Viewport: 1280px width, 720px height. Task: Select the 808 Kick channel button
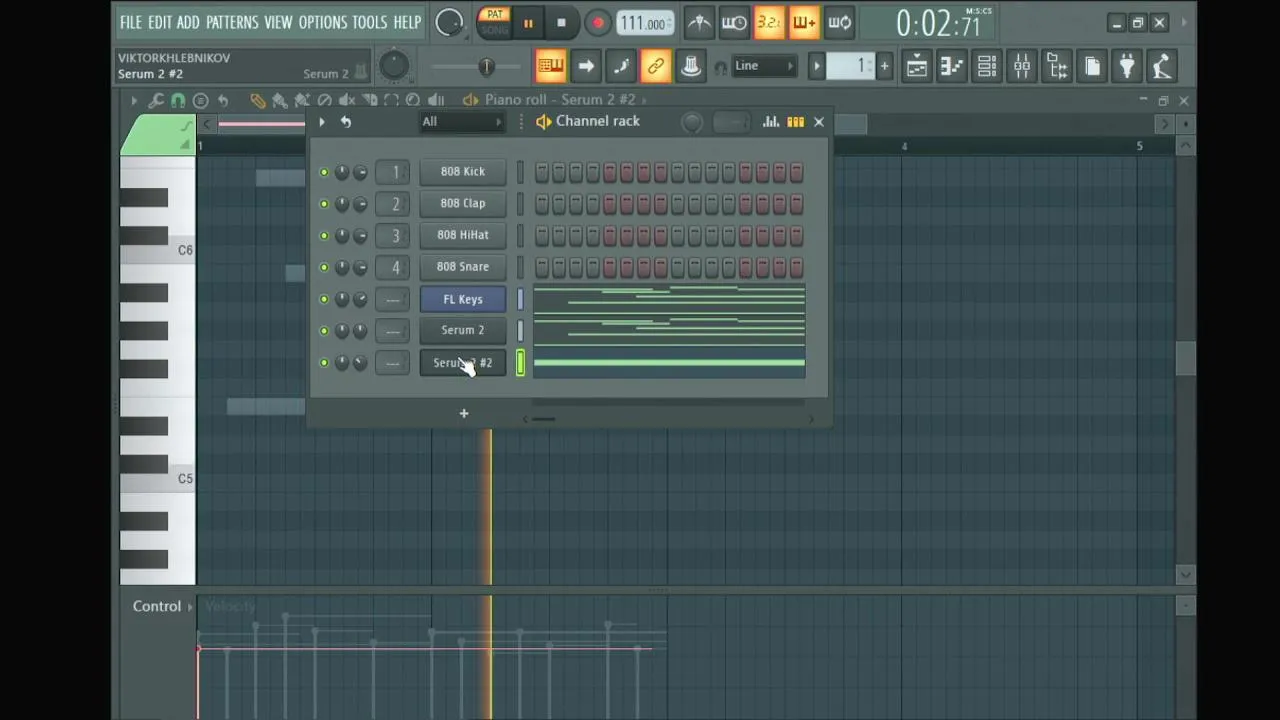[x=463, y=172]
